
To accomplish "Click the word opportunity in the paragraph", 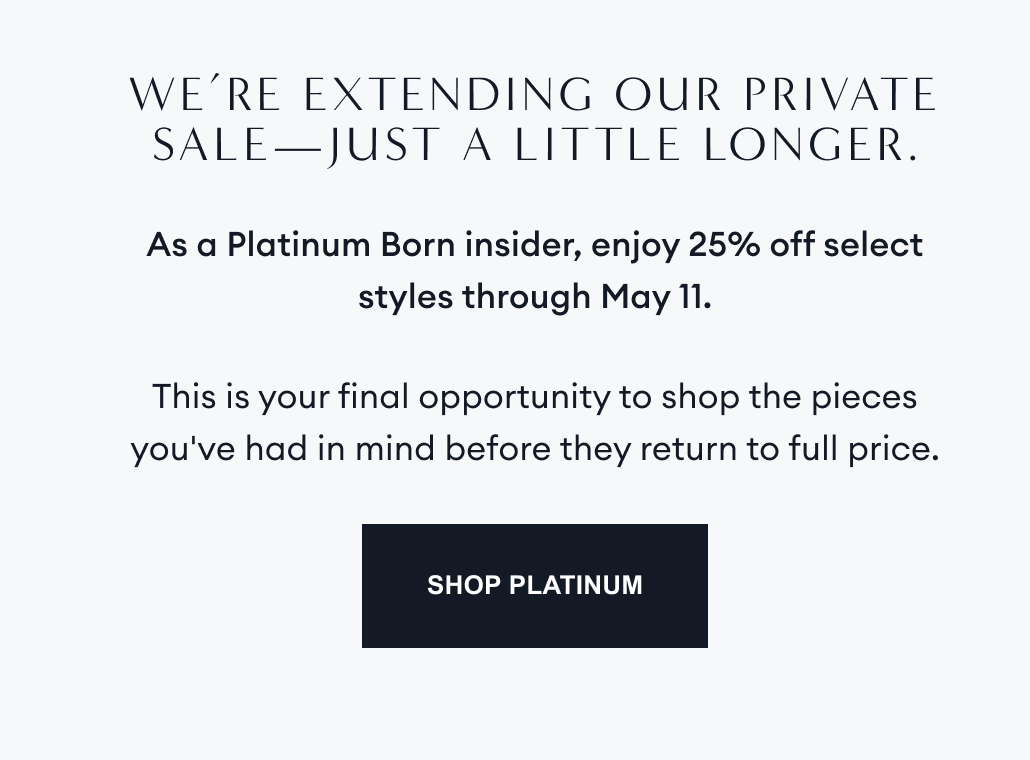I will tap(513, 399).
